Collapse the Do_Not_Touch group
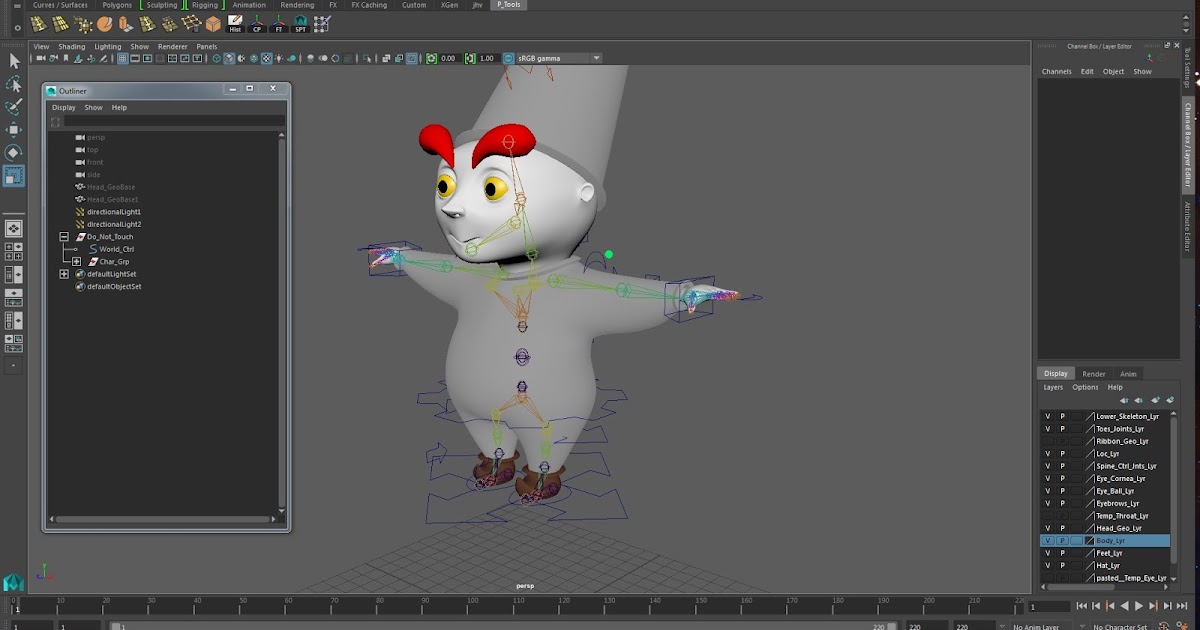The width and height of the screenshot is (1200, 630). [64, 236]
